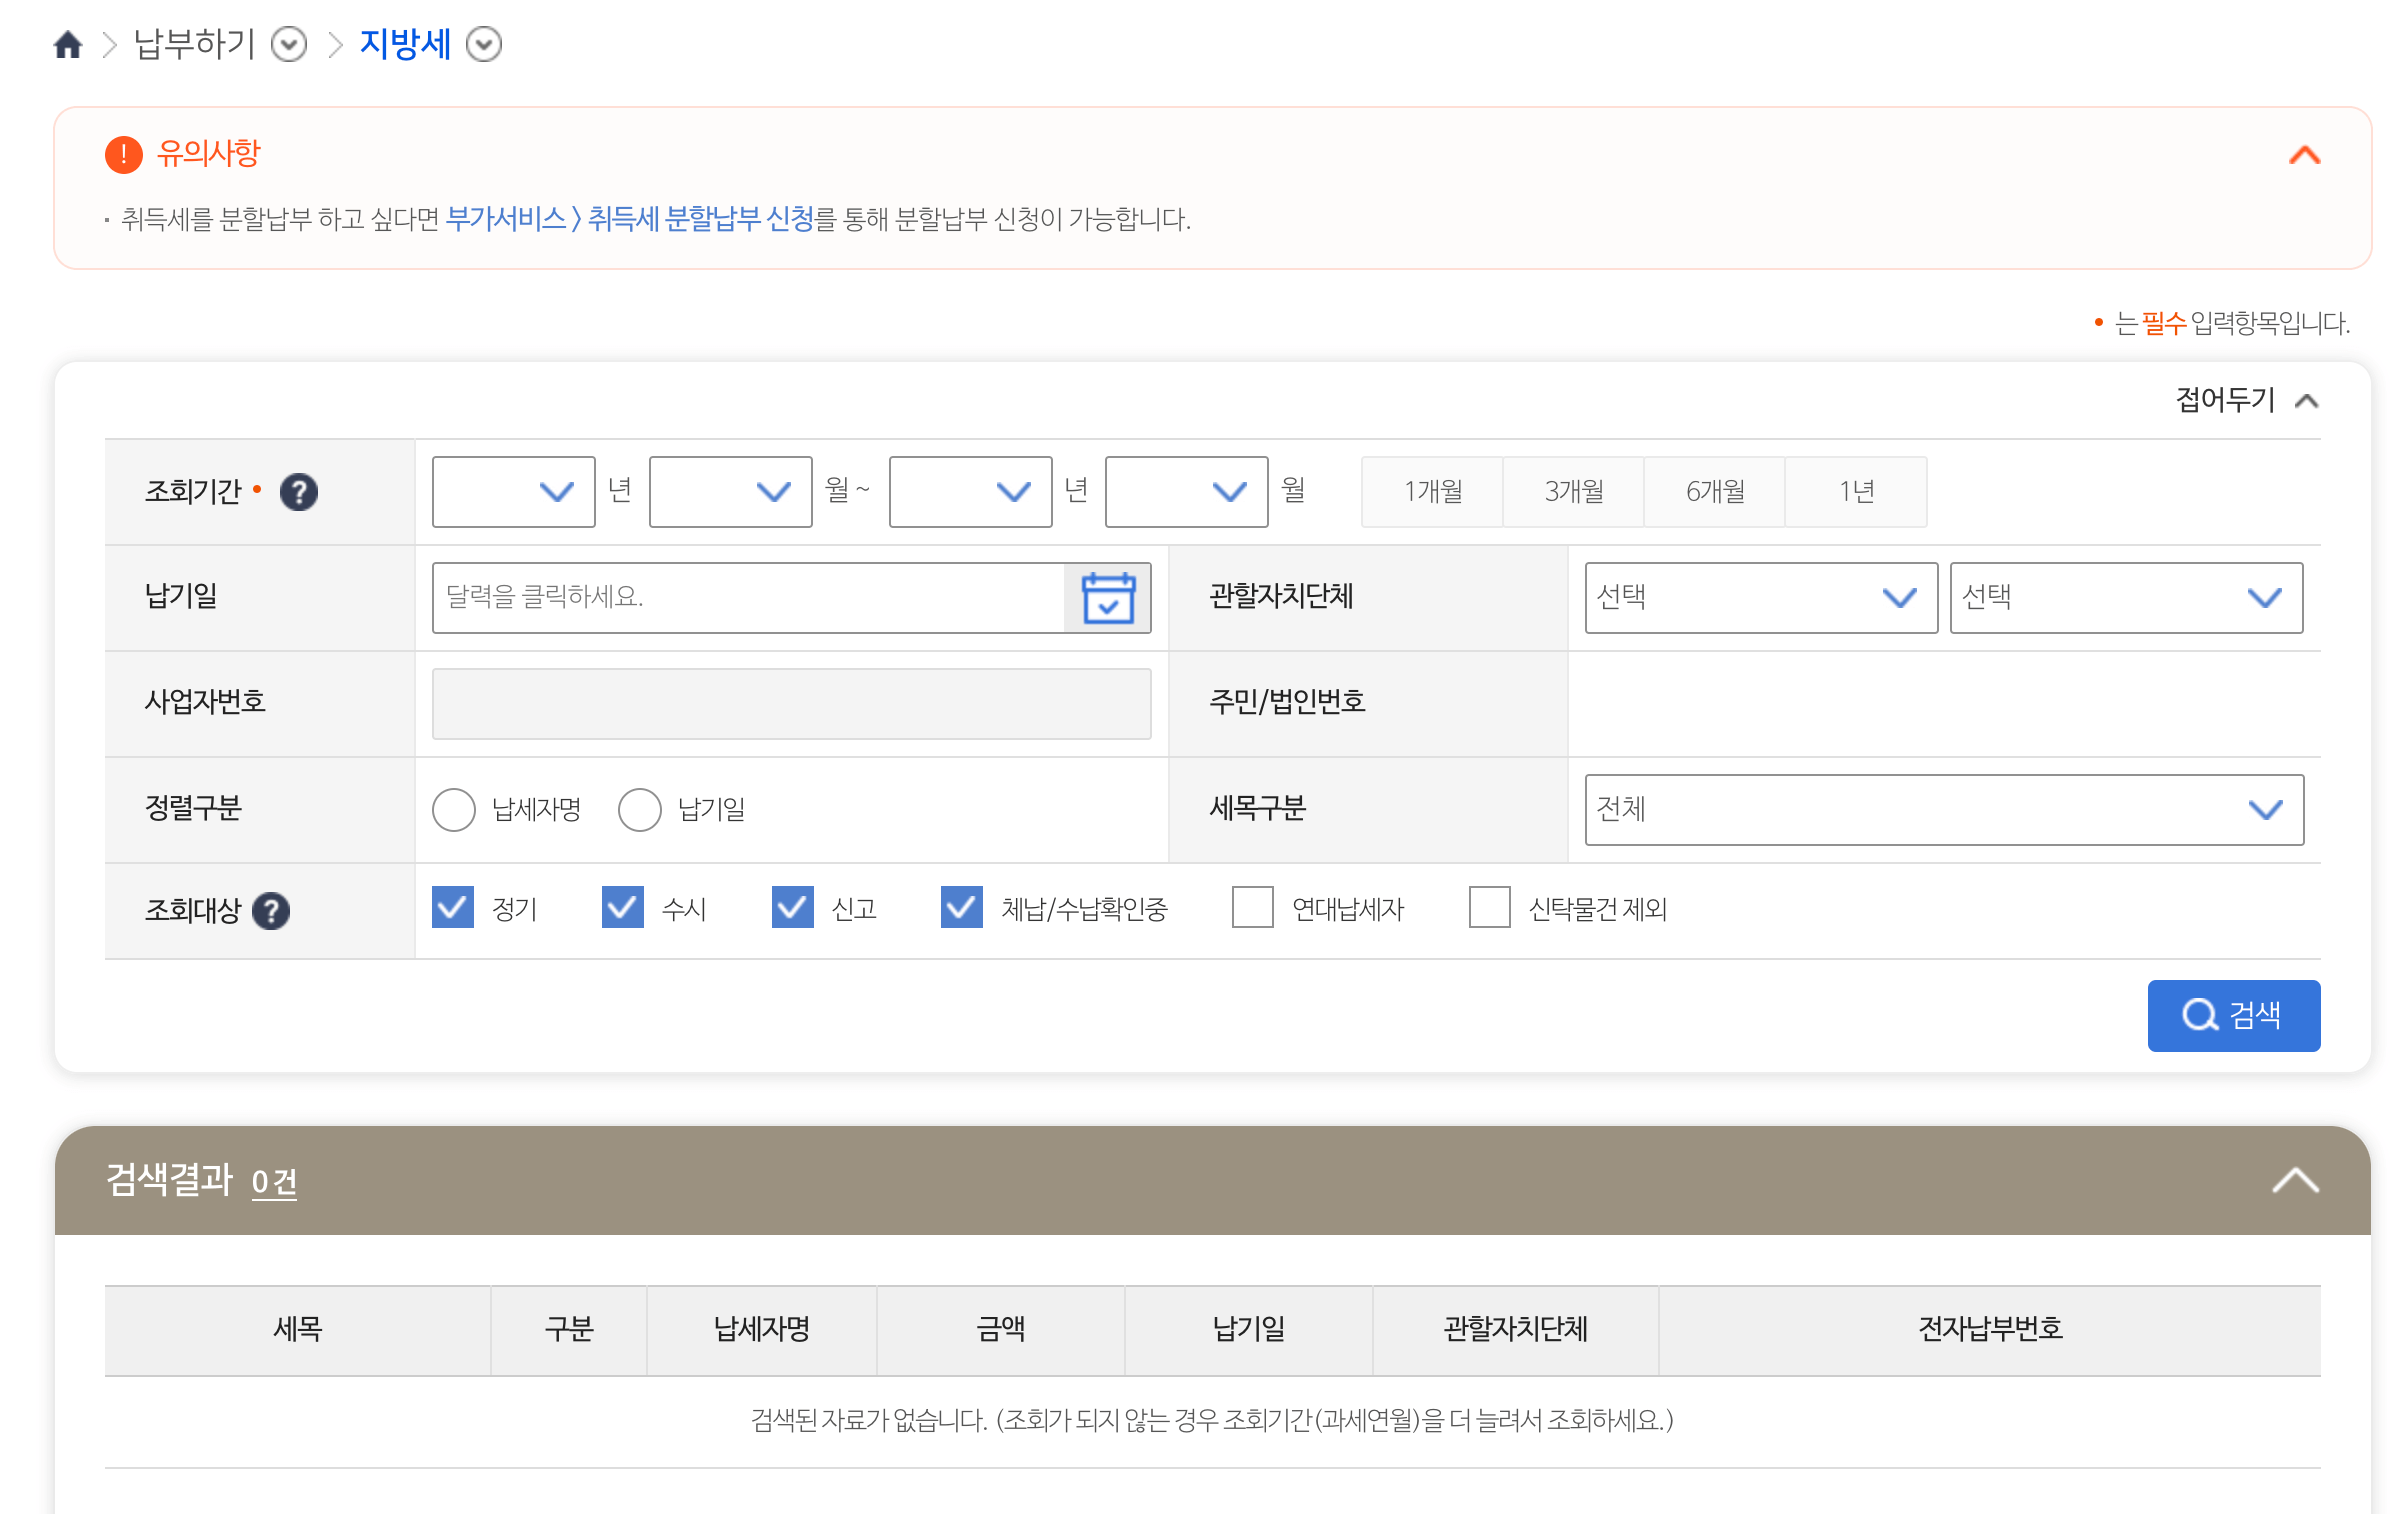
Task: Click the 1개월 period button
Action: (x=1432, y=491)
